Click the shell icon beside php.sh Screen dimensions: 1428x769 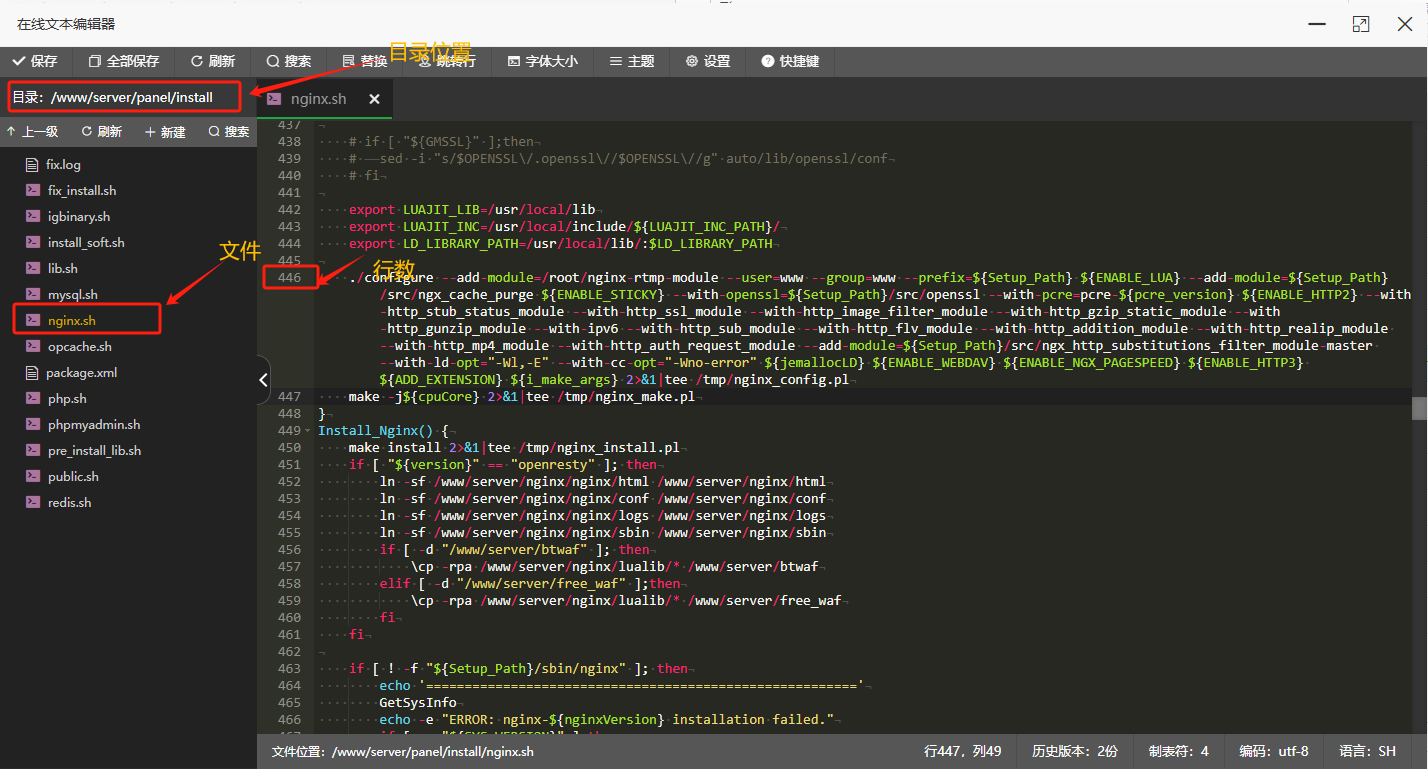coord(32,398)
